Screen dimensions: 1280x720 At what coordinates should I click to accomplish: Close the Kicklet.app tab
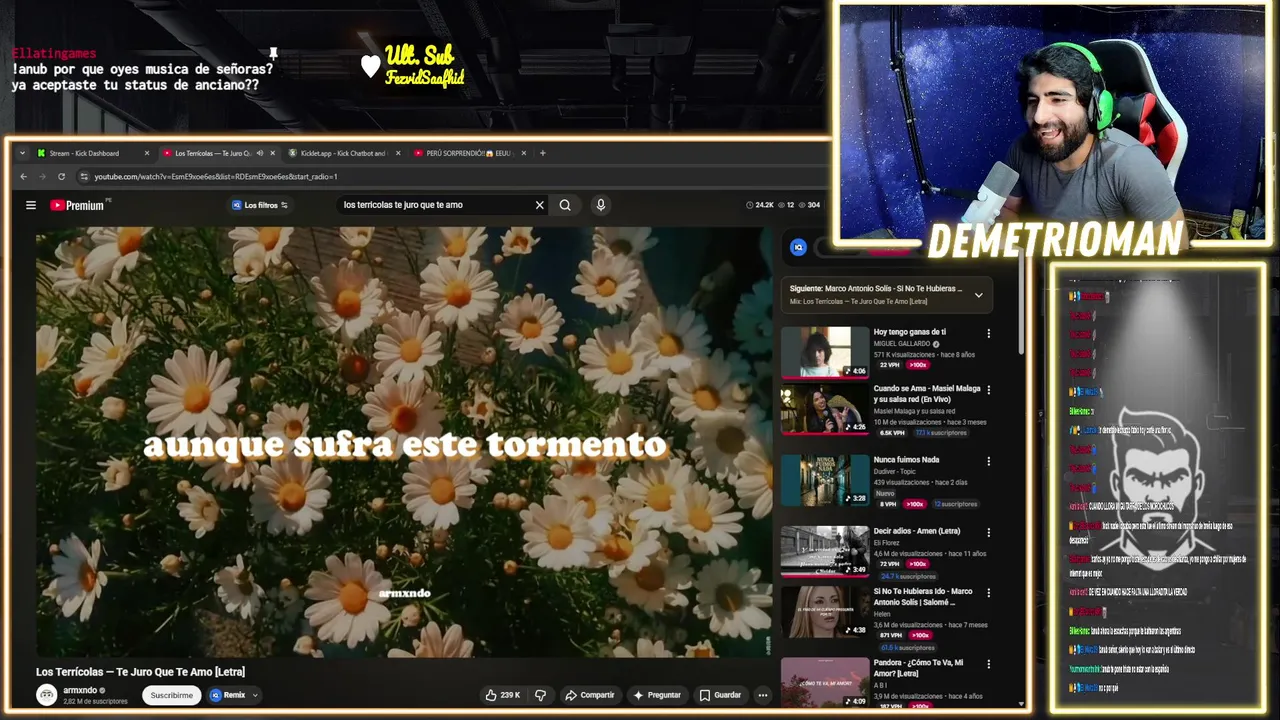coord(398,153)
